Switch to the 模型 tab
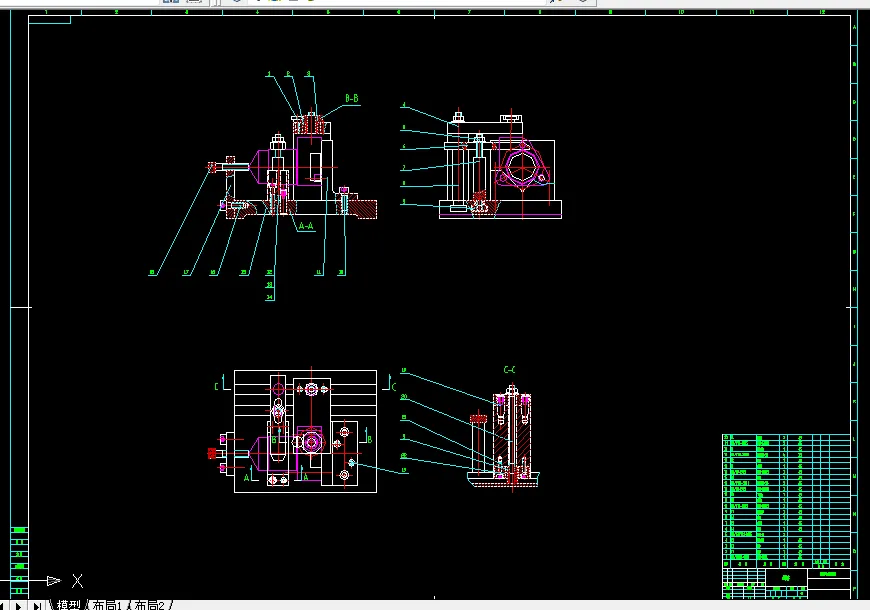This screenshot has height=610, width=870. (69, 605)
